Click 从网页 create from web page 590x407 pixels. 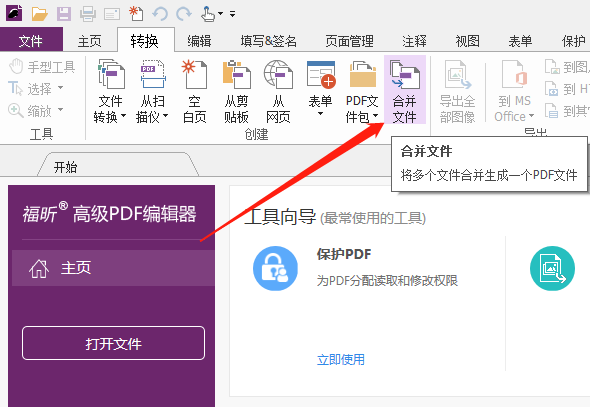[x=278, y=91]
